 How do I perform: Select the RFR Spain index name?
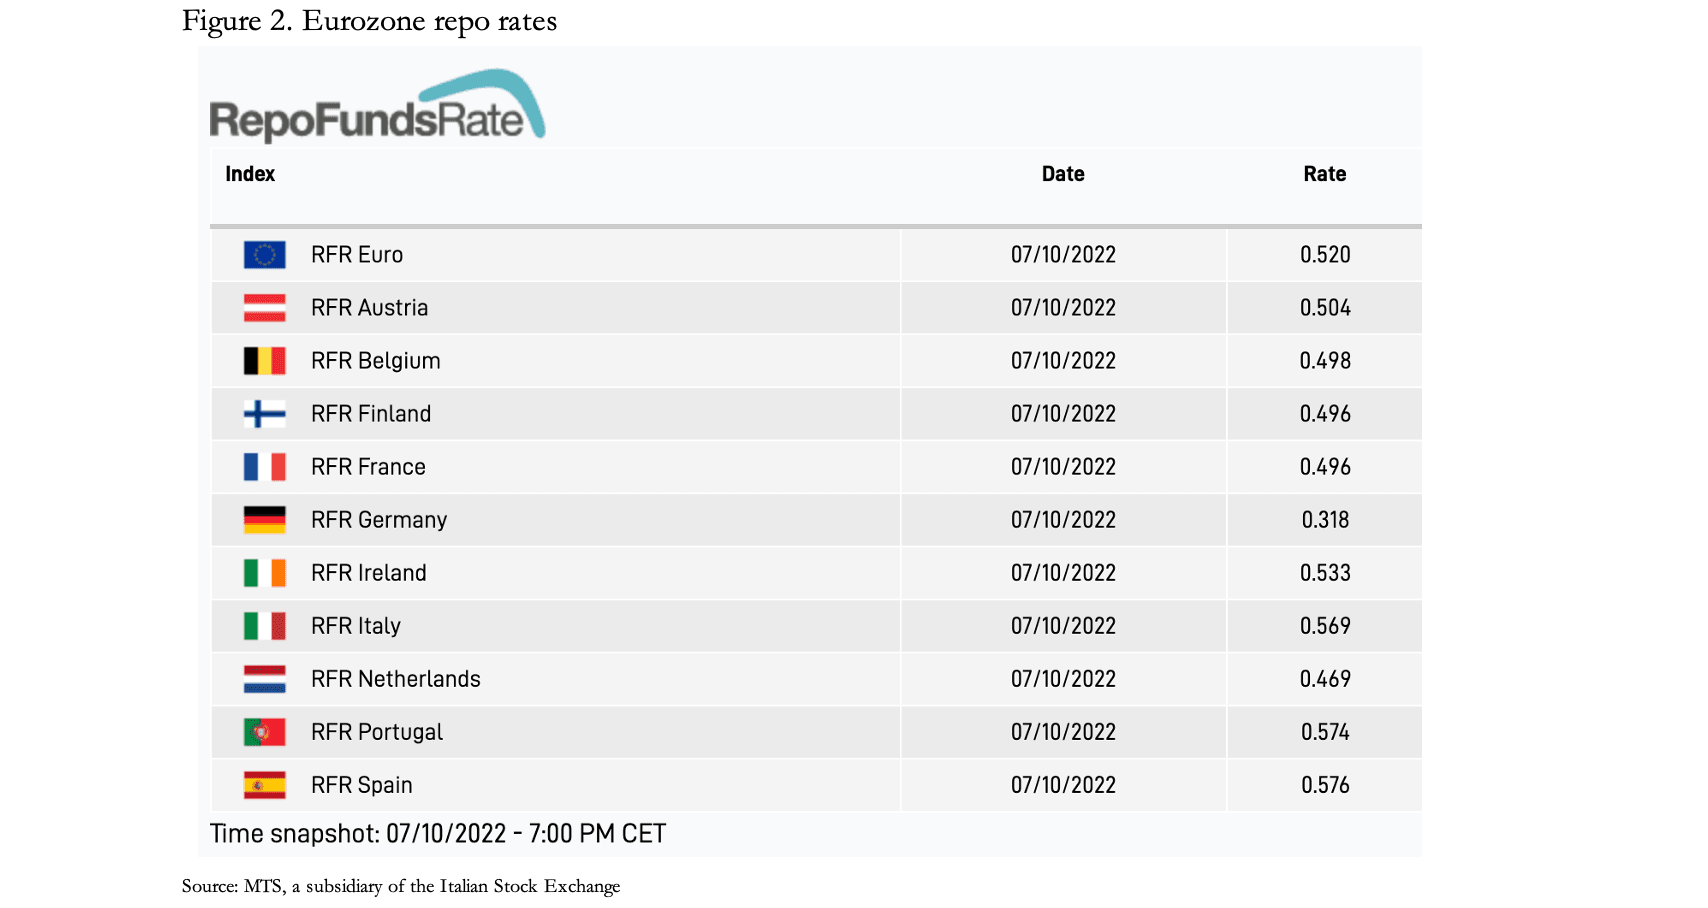362,785
